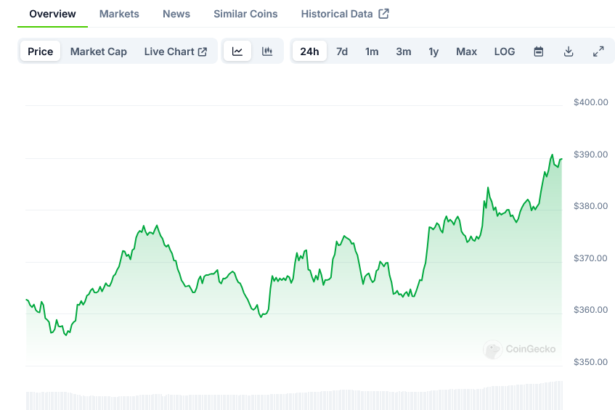Viewport: 615px width, 410px height.
Task: Go to the Markets tab
Action: pyautogui.click(x=119, y=14)
